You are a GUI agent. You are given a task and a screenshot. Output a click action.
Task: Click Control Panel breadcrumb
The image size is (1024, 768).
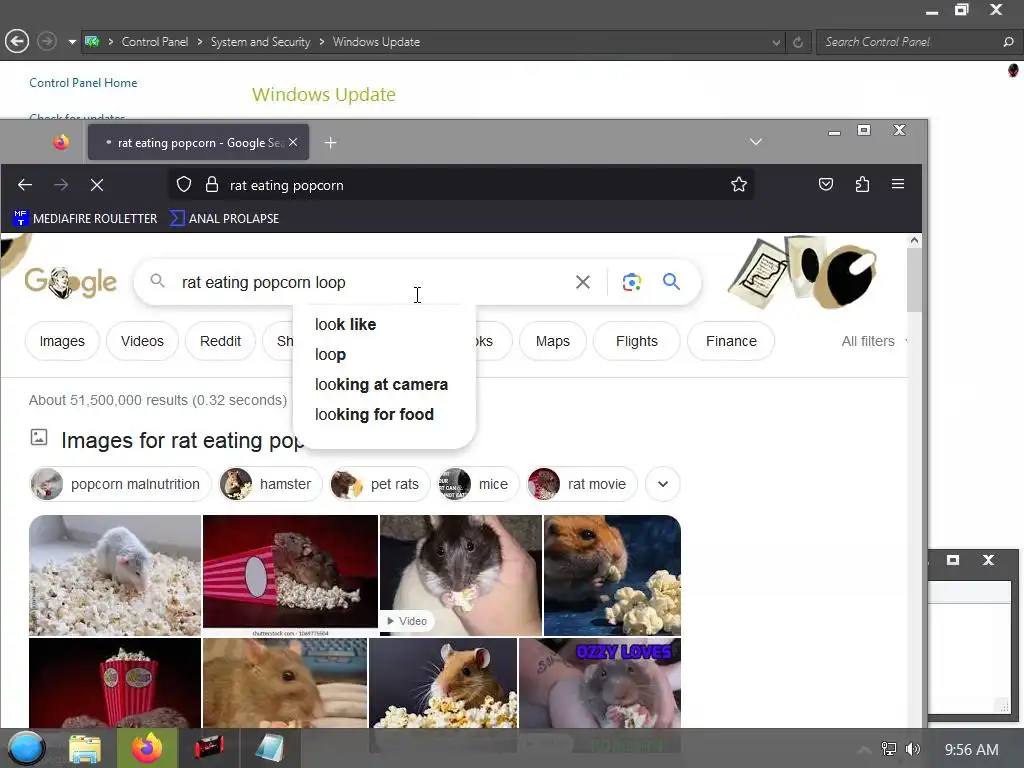(155, 42)
